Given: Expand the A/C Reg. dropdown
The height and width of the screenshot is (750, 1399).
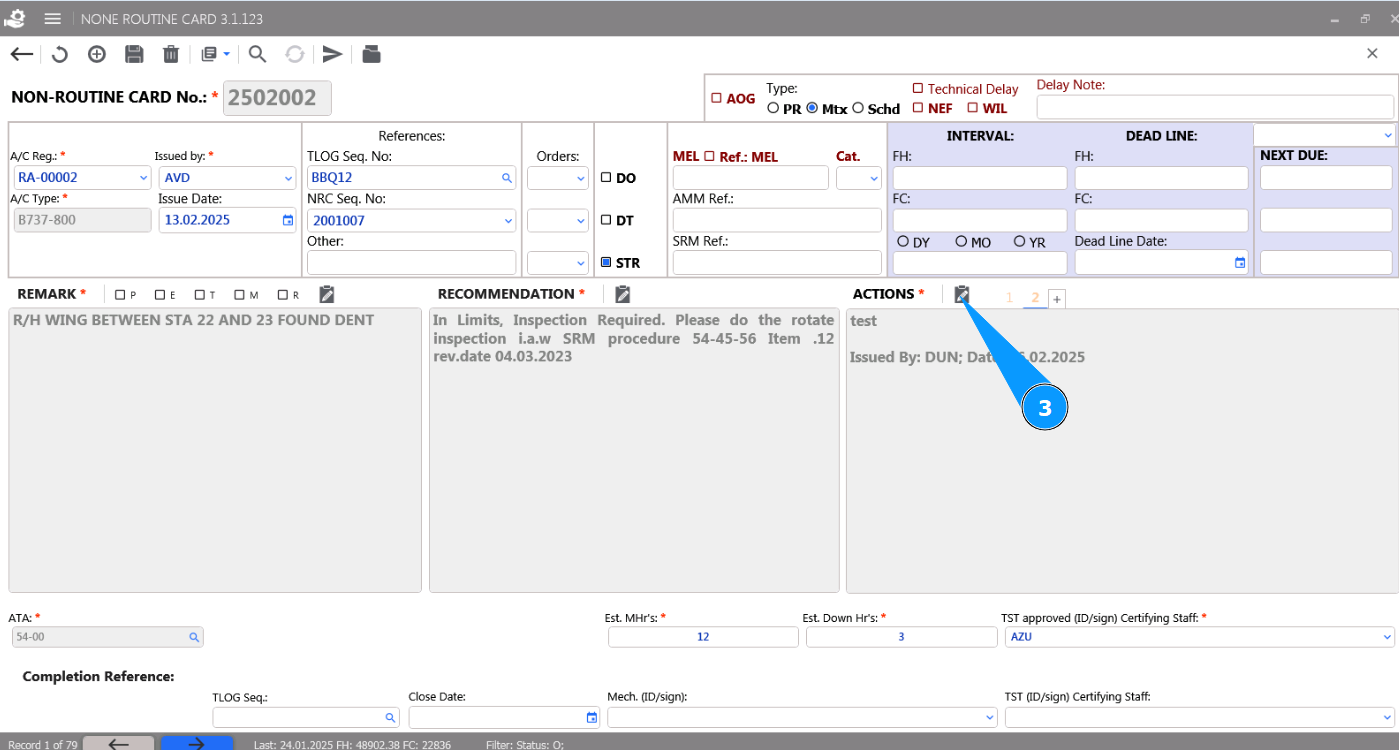Looking at the screenshot, I should (142, 178).
